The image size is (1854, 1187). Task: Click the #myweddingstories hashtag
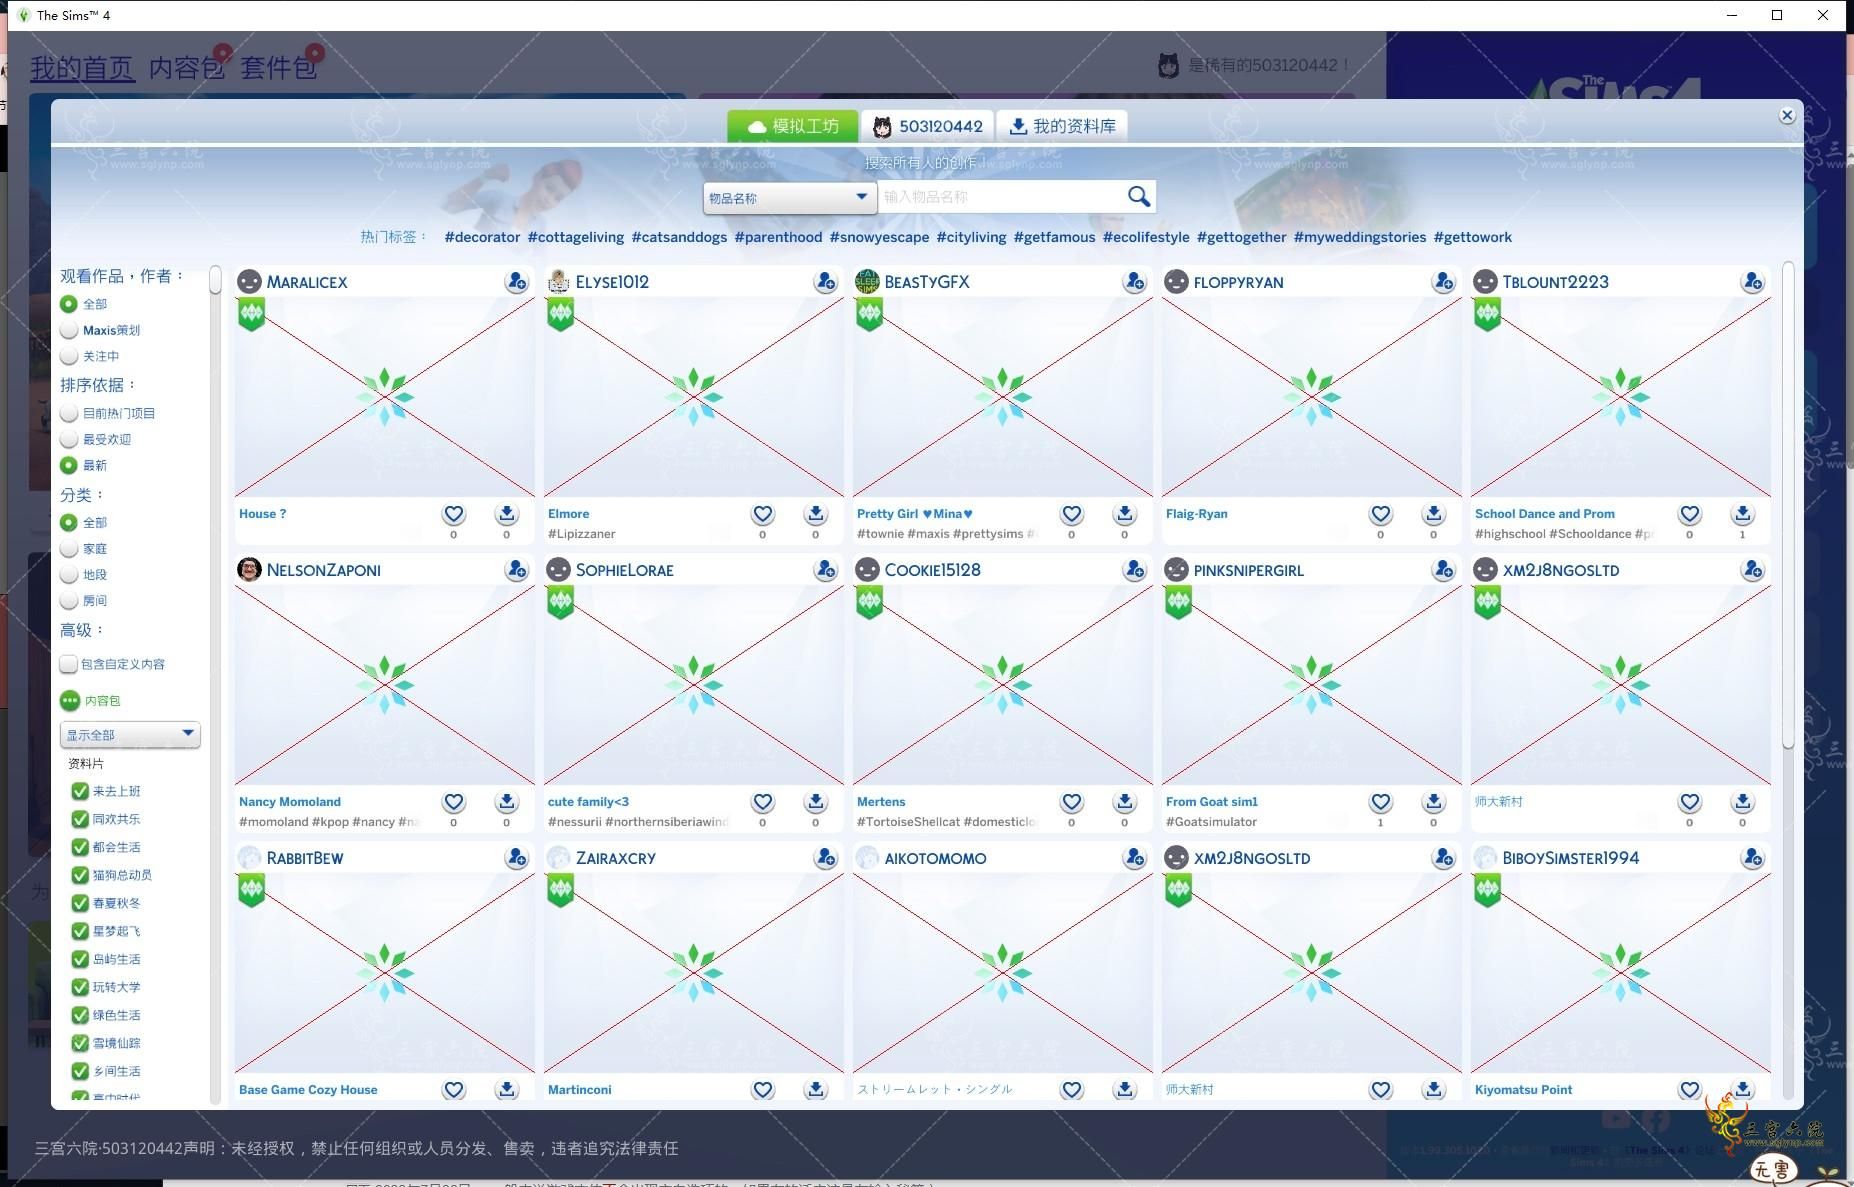pos(1360,237)
